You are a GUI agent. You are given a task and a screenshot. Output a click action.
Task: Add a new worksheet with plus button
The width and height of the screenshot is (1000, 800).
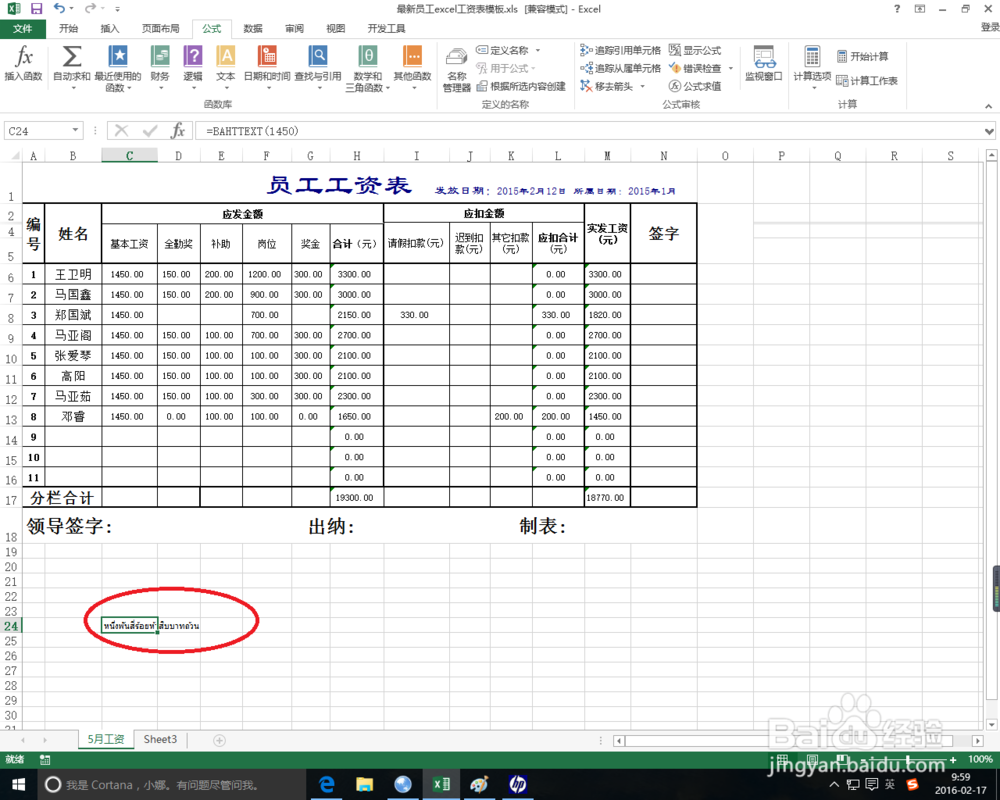point(219,740)
